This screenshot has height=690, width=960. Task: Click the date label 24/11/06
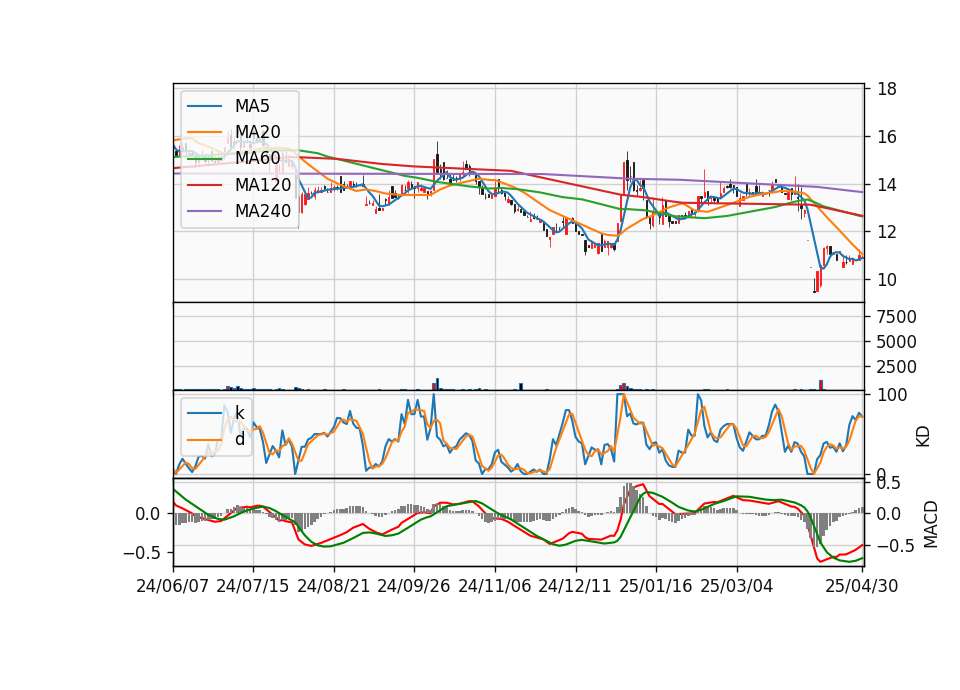tap(495, 586)
